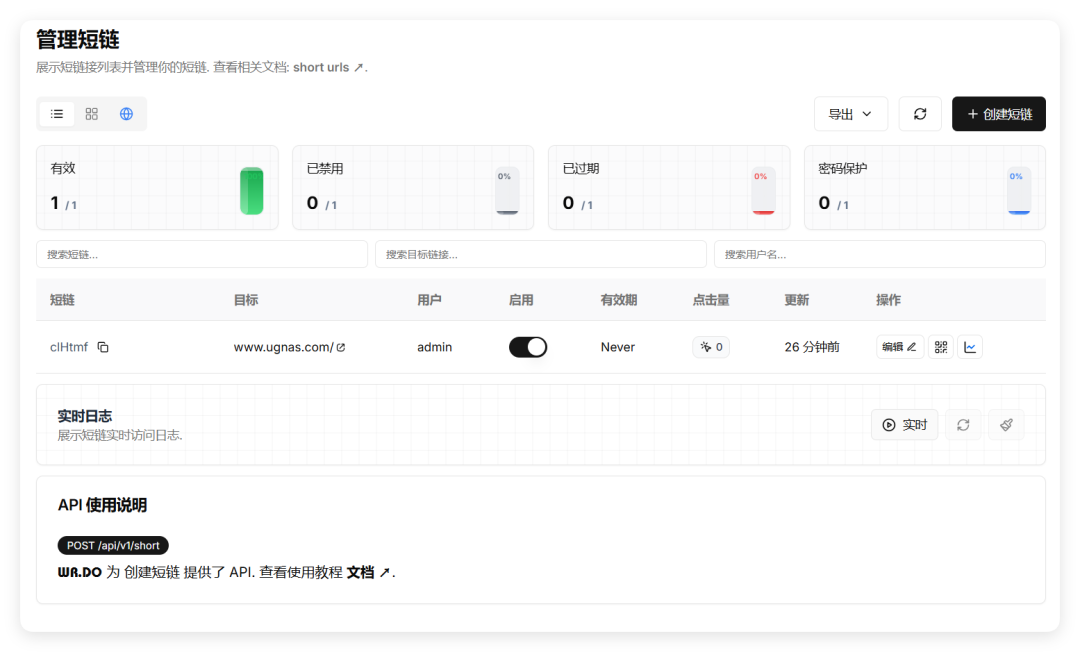Click the admin user cell
Viewport: 1080px width, 652px height.
[x=435, y=347]
